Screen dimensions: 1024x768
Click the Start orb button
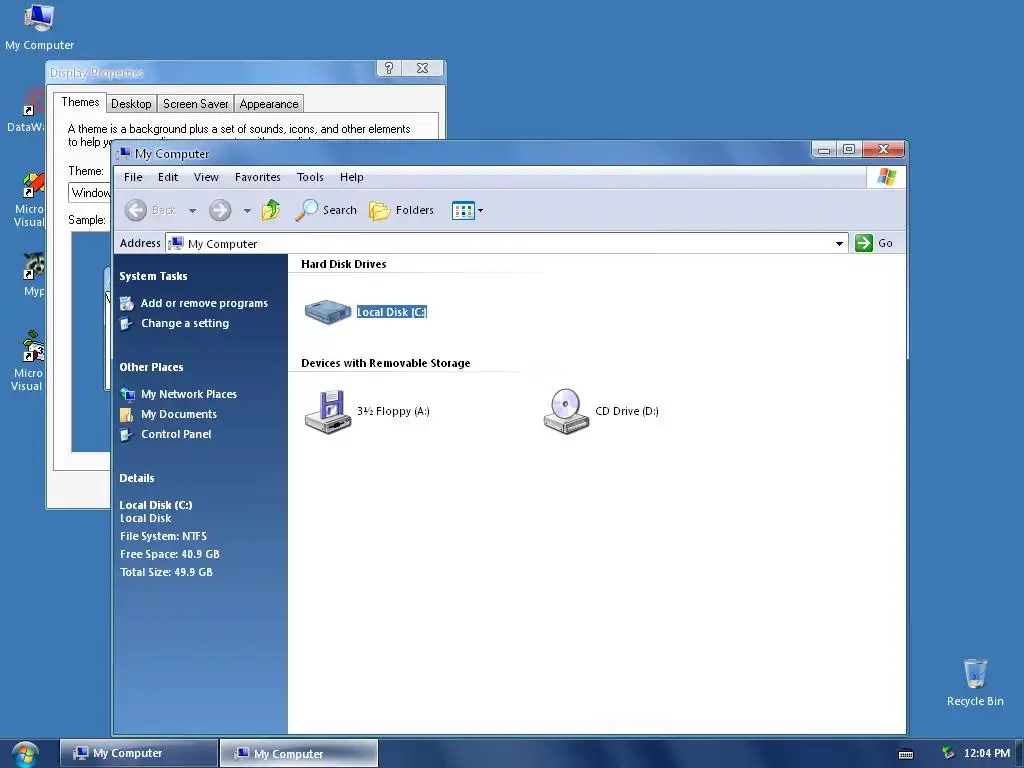[25, 754]
